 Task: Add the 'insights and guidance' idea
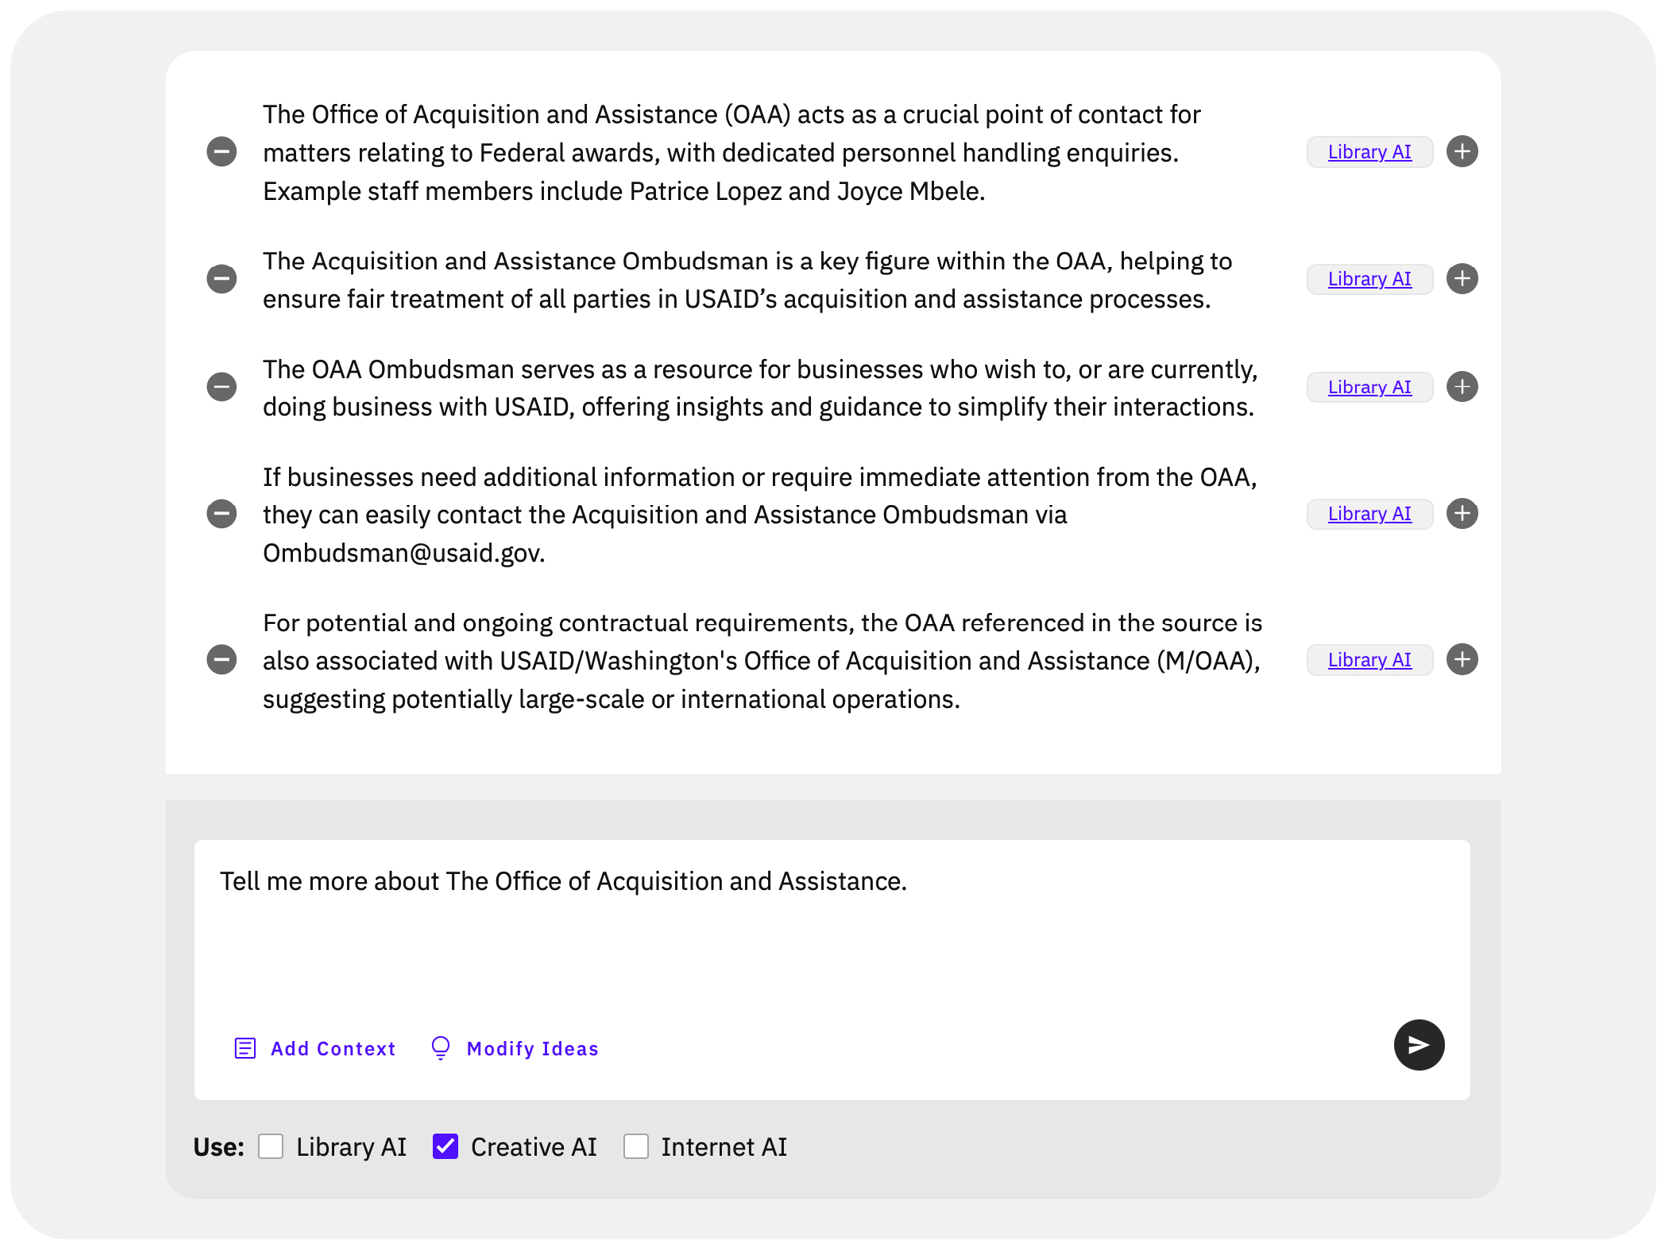[x=1462, y=387]
